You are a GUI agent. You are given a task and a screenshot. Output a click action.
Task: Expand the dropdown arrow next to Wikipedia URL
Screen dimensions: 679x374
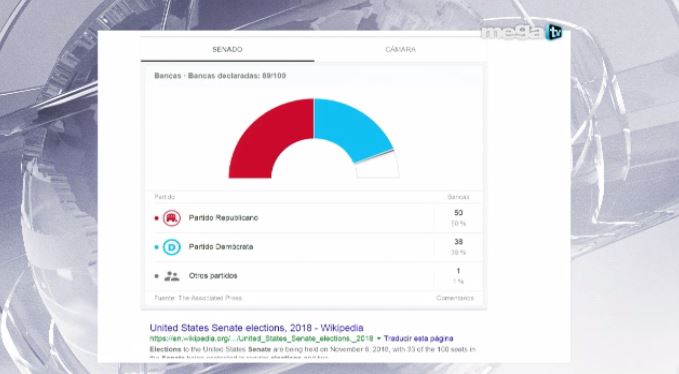coord(378,339)
